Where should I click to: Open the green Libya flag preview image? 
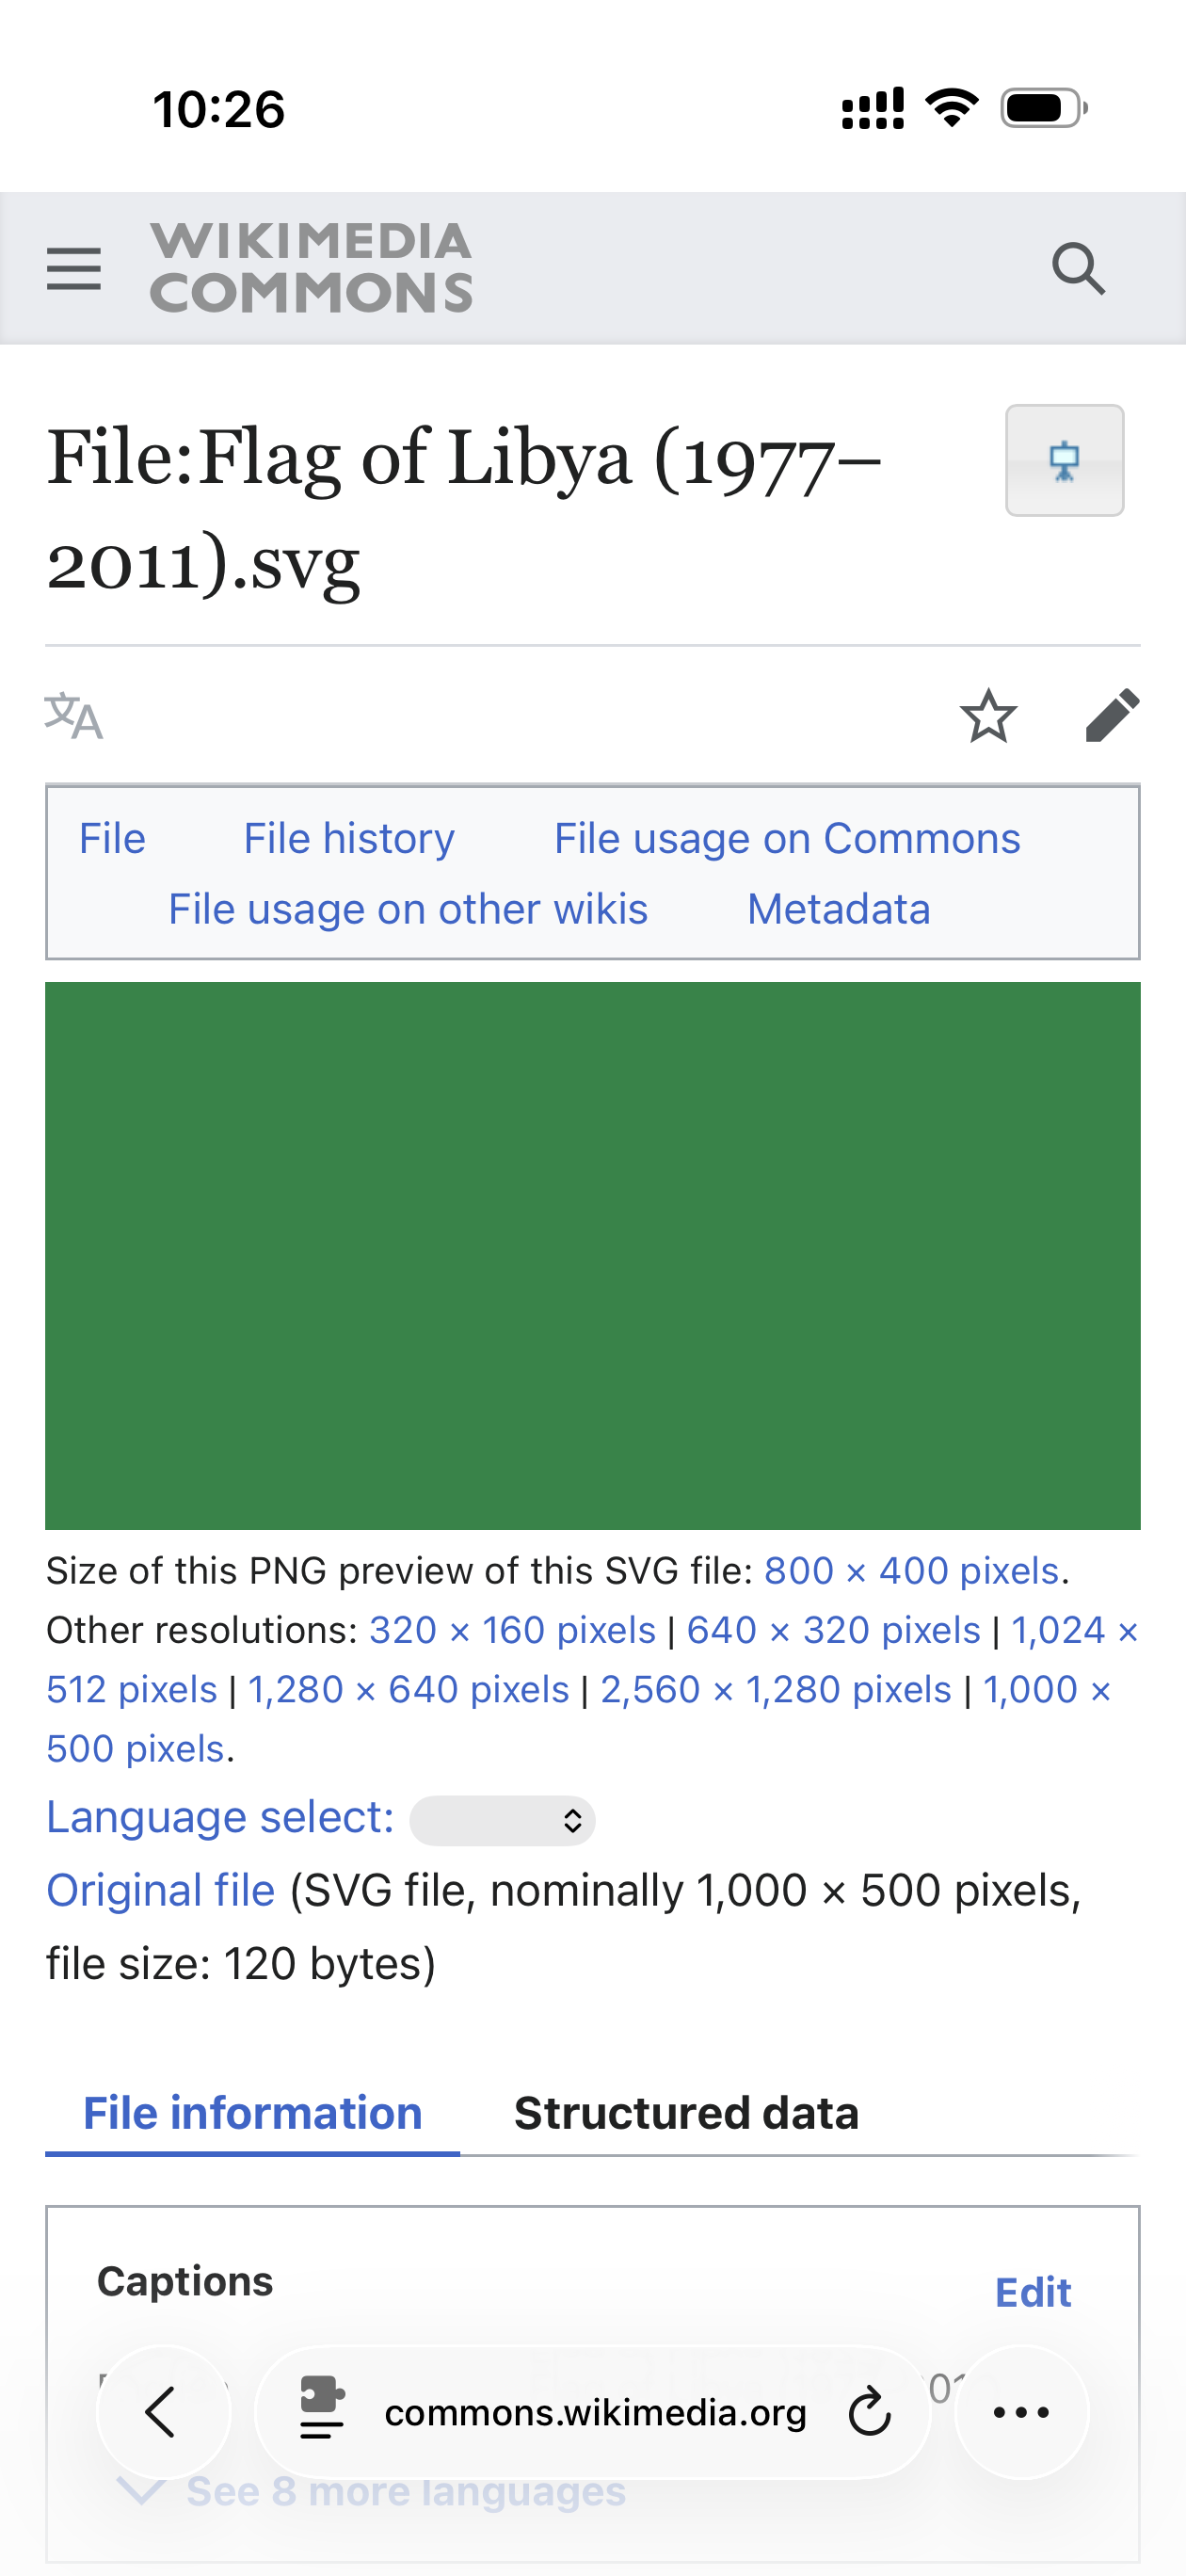tap(593, 1255)
